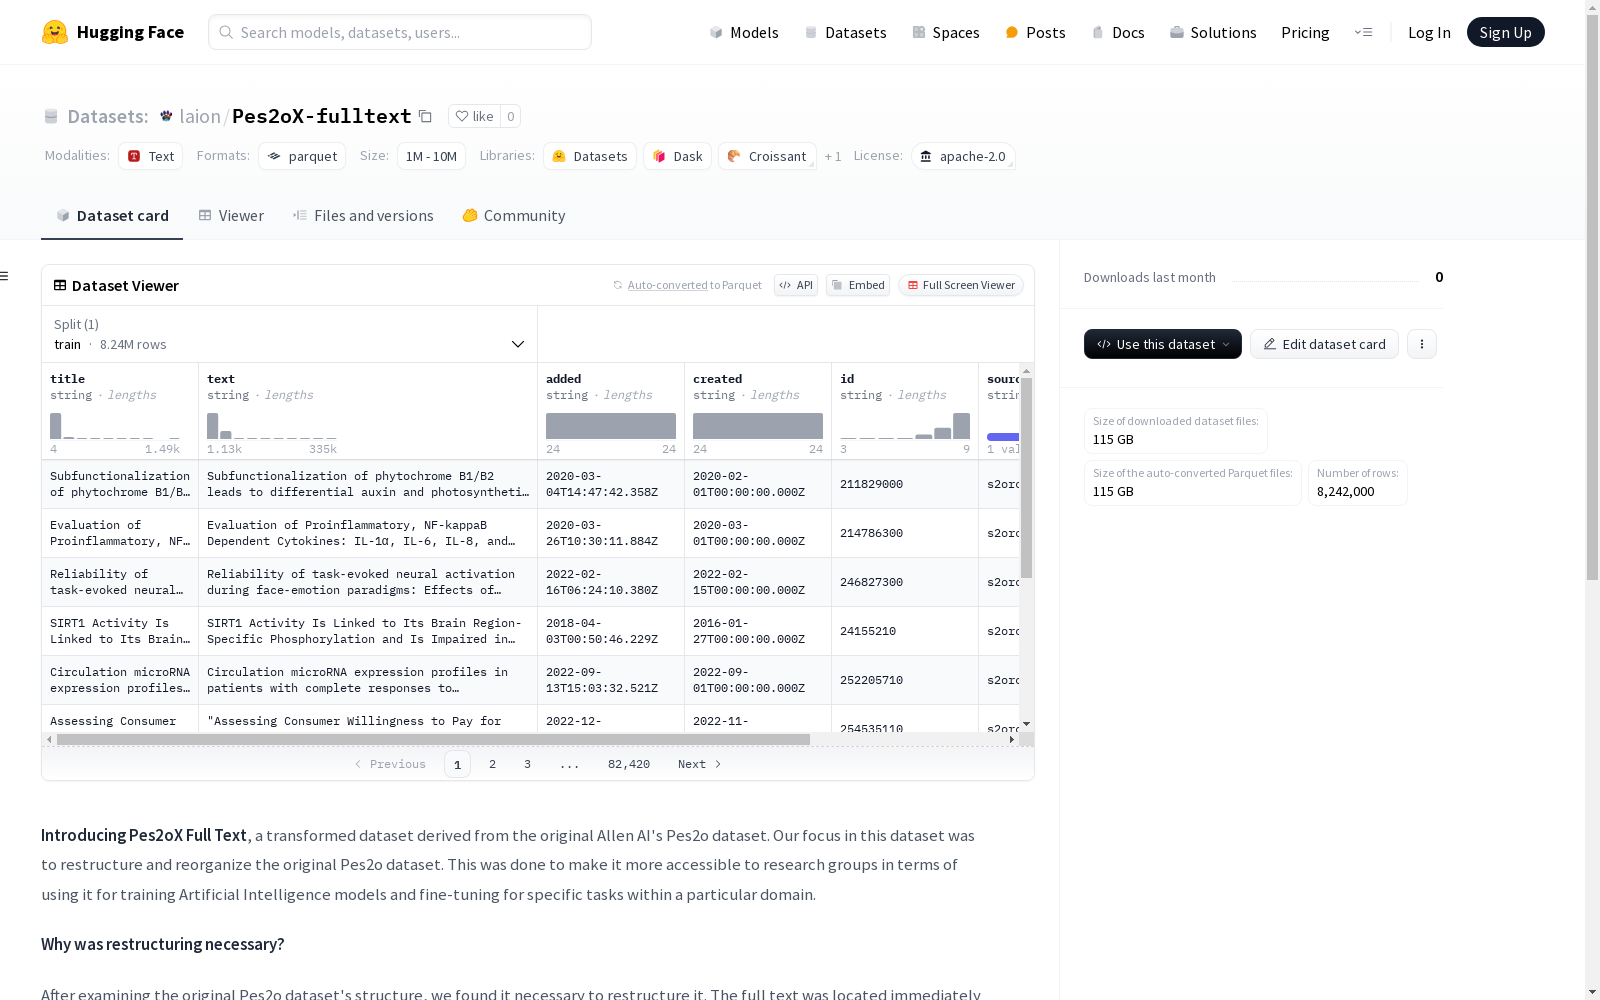Click the table horizontal scrollbar
Image resolution: width=1600 pixels, height=1000 pixels.
coord(433,739)
